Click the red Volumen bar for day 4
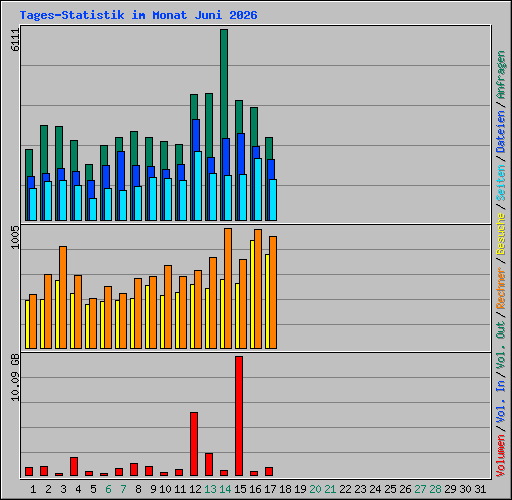The height and width of the screenshot is (500, 512). [x=74, y=466]
